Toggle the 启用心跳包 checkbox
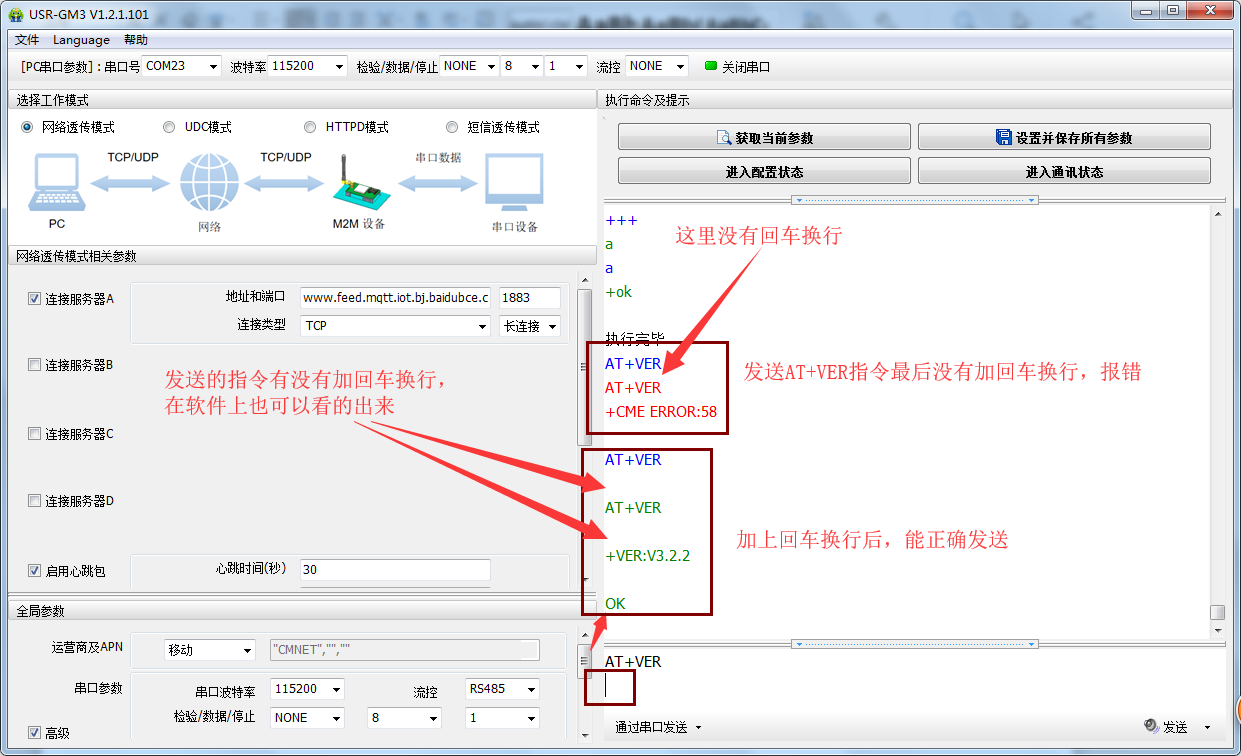 (35, 571)
